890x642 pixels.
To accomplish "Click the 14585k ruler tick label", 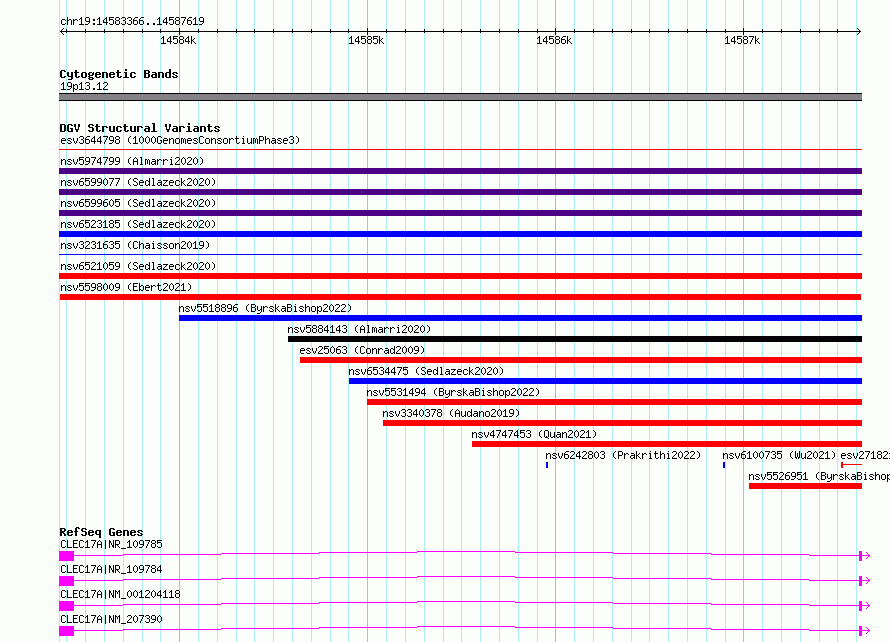I will 366,40.
